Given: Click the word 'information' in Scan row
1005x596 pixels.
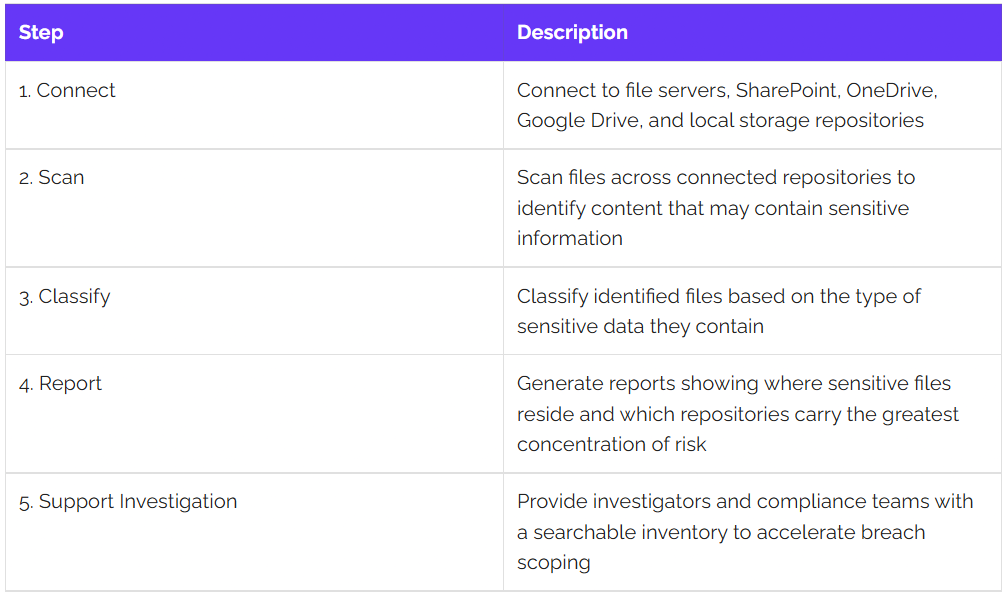Looking at the screenshot, I should pyautogui.click(x=570, y=238).
